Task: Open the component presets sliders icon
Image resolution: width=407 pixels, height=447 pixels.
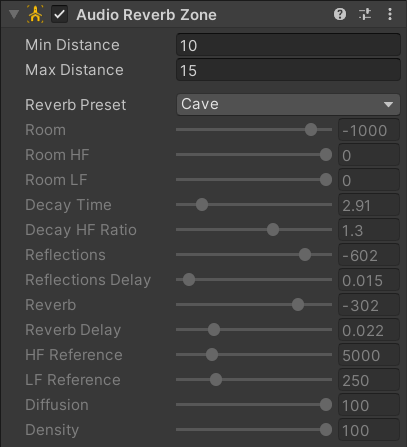Action: [x=365, y=14]
